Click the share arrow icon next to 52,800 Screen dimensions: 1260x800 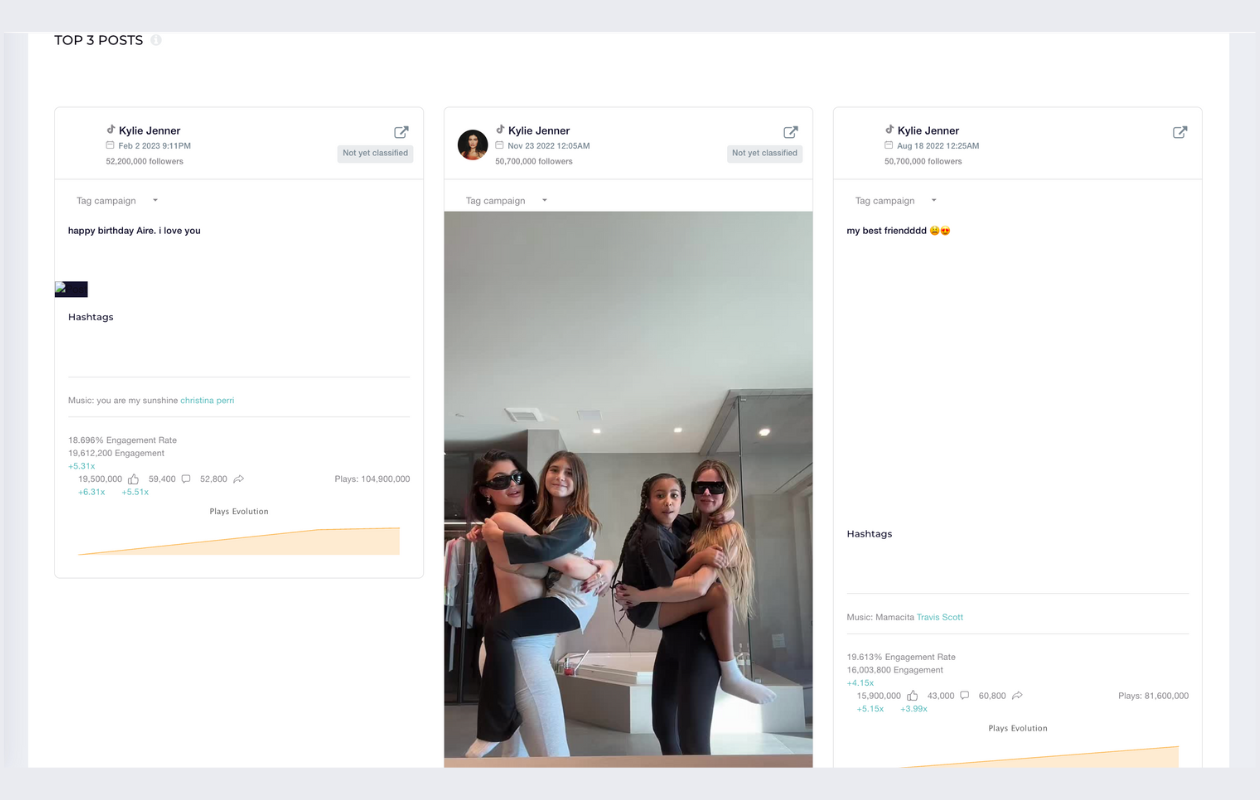(x=239, y=479)
